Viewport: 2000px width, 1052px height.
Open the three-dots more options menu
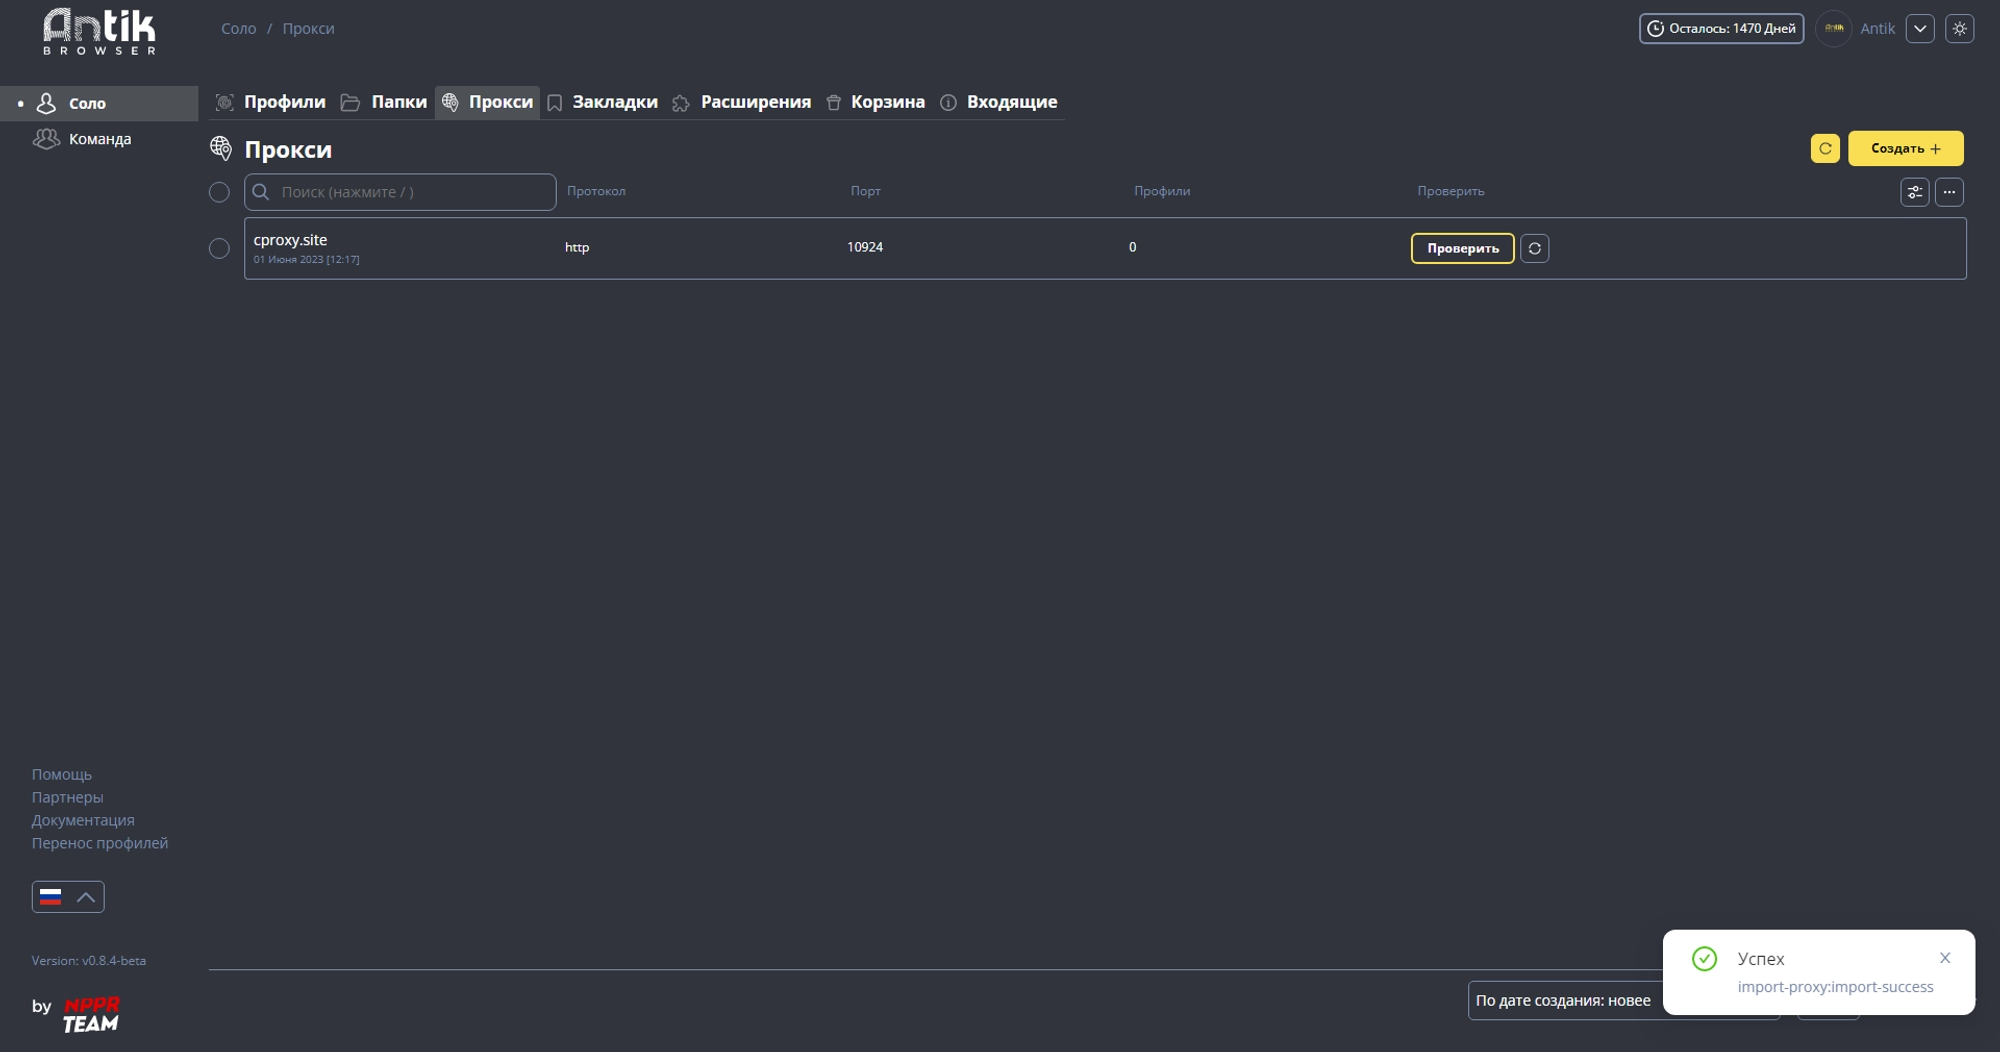1949,192
